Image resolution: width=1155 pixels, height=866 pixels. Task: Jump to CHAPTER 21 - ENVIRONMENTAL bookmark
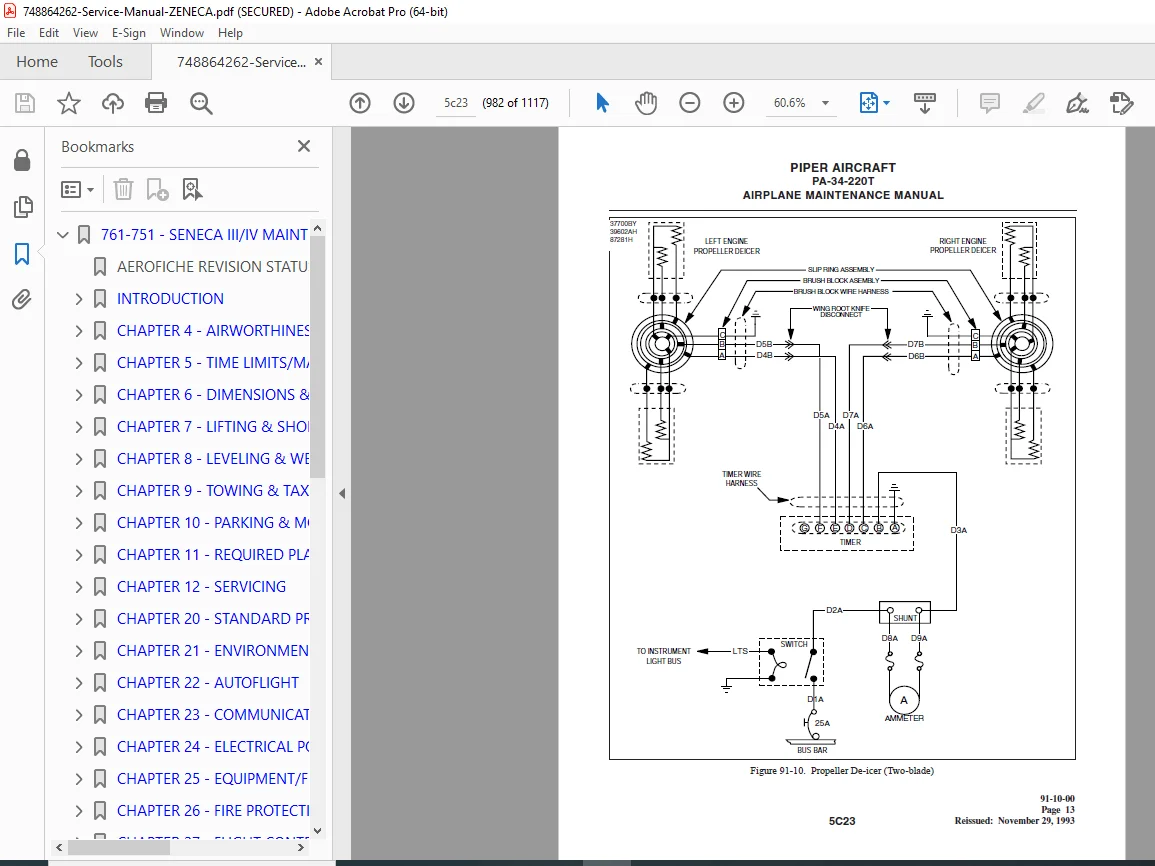click(x=212, y=651)
